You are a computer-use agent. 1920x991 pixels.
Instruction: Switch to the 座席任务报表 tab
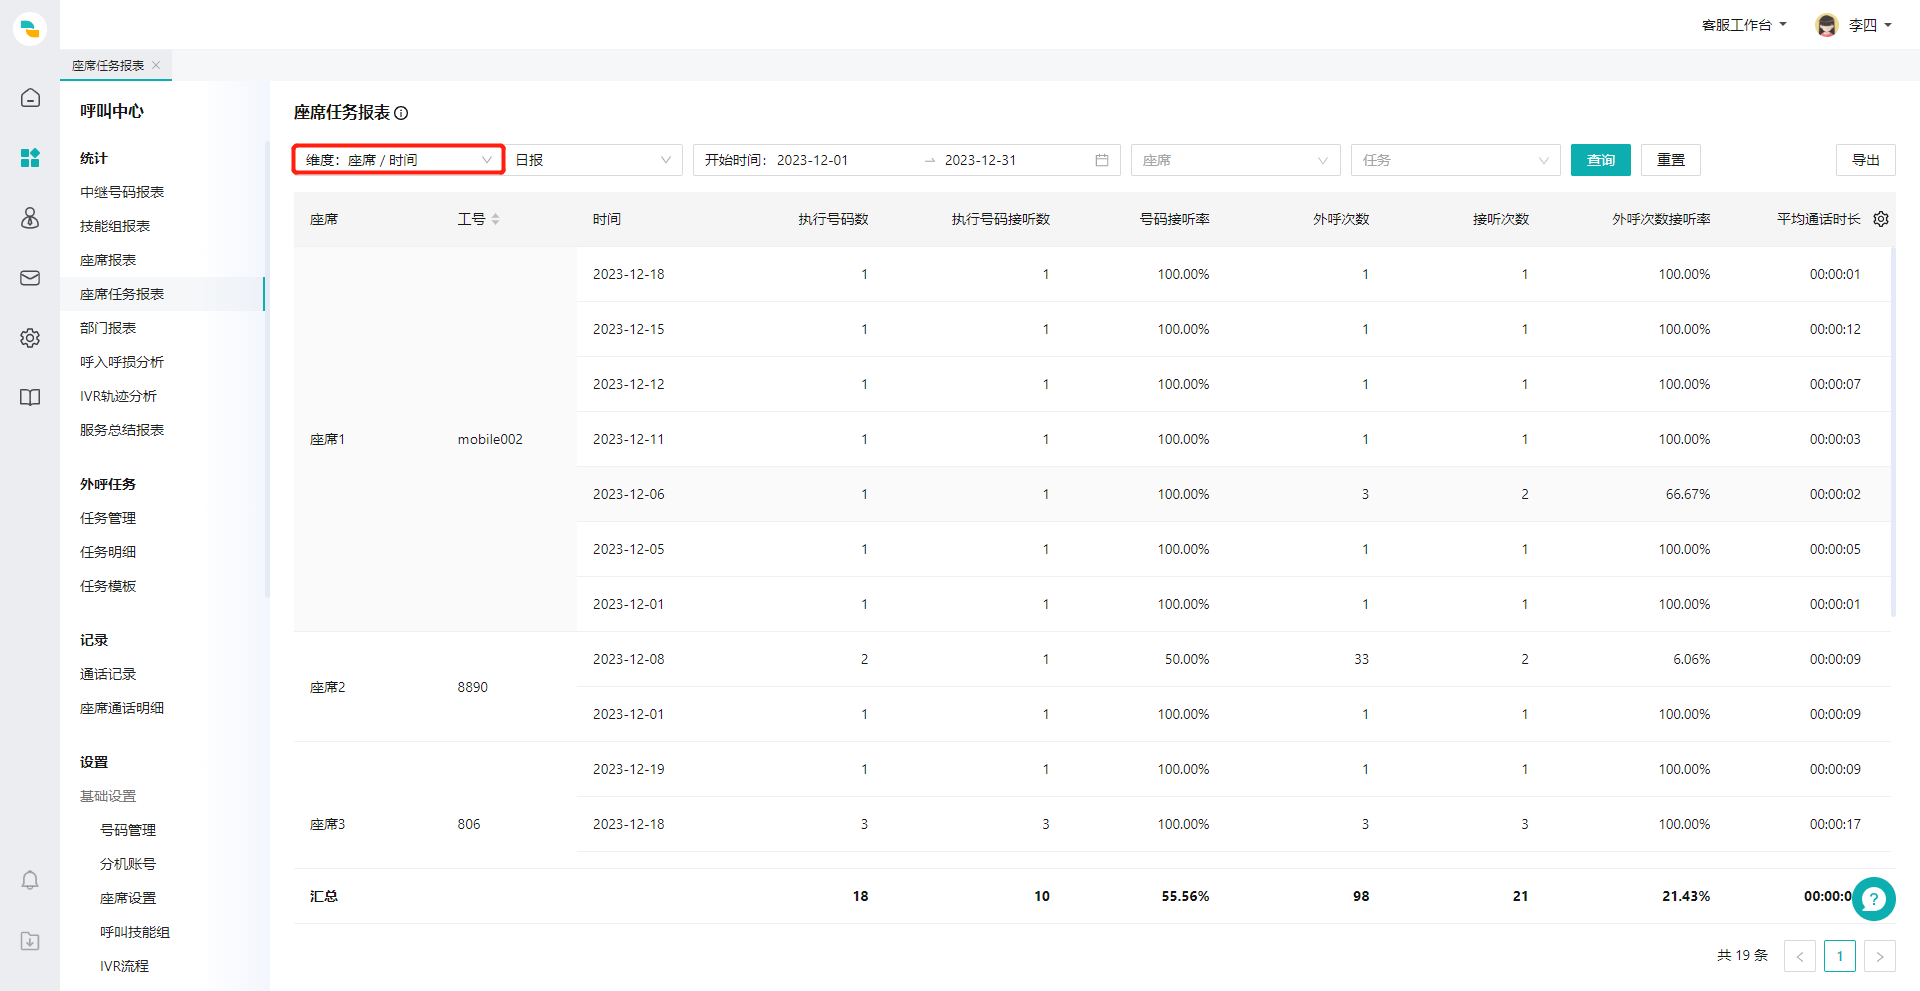(x=108, y=65)
